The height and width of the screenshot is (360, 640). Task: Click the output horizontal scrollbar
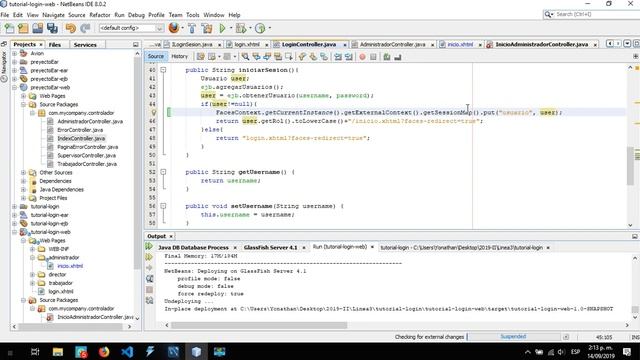tap(259, 325)
